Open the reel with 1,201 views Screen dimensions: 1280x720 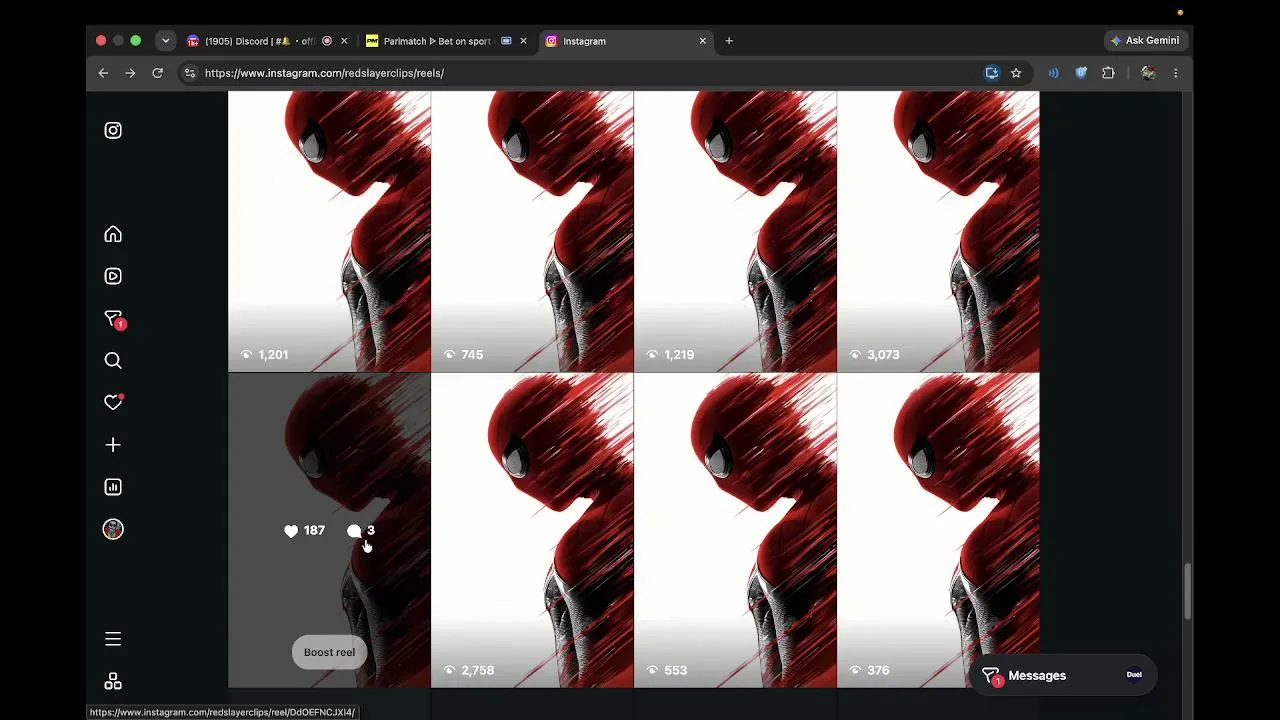[x=329, y=231]
